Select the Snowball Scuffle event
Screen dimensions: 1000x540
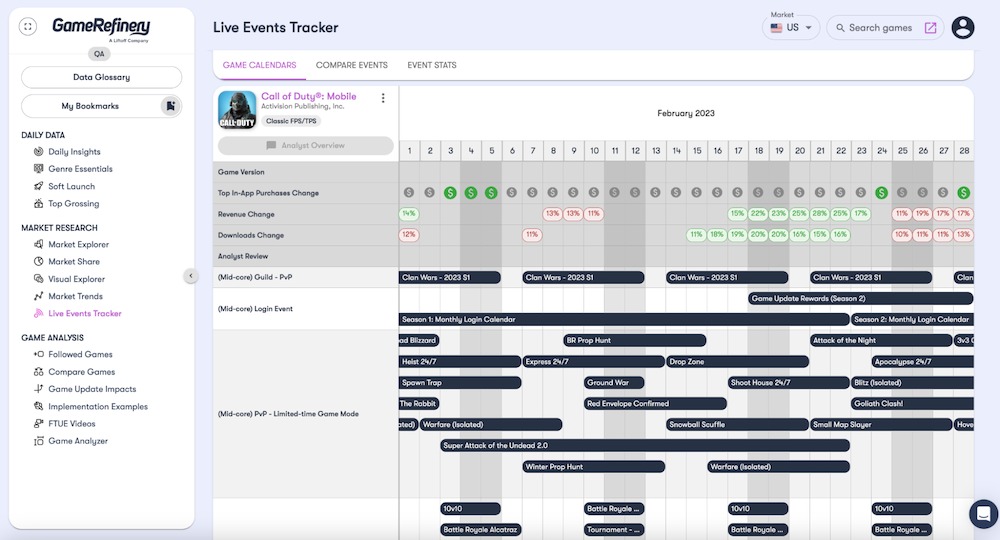737,425
